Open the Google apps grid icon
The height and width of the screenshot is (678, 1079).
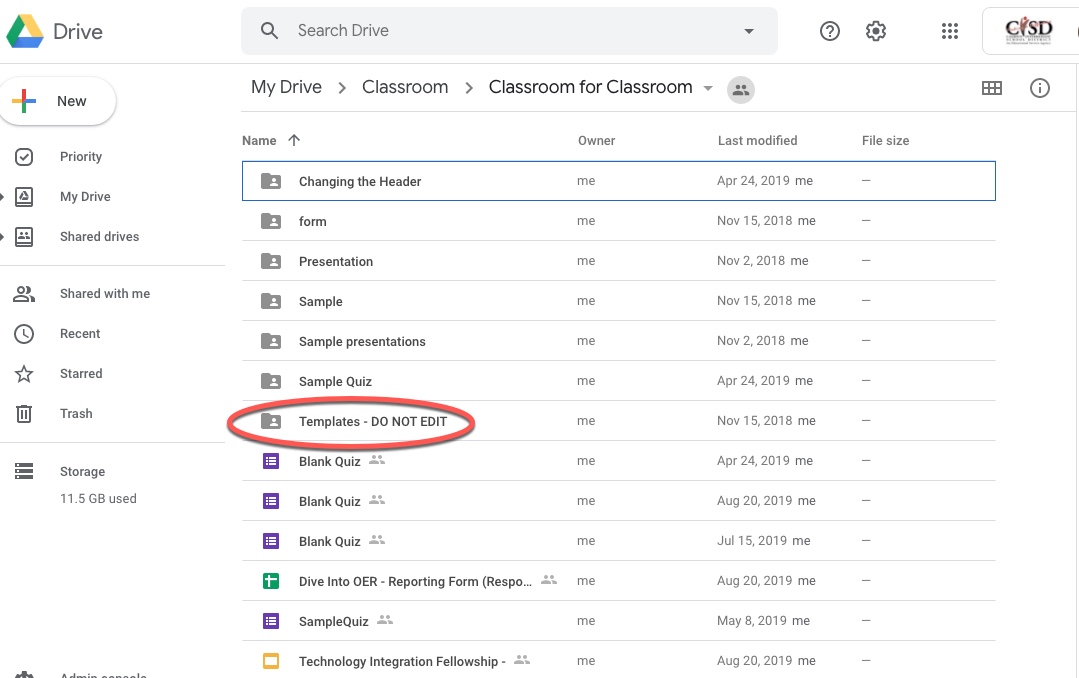coord(950,31)
